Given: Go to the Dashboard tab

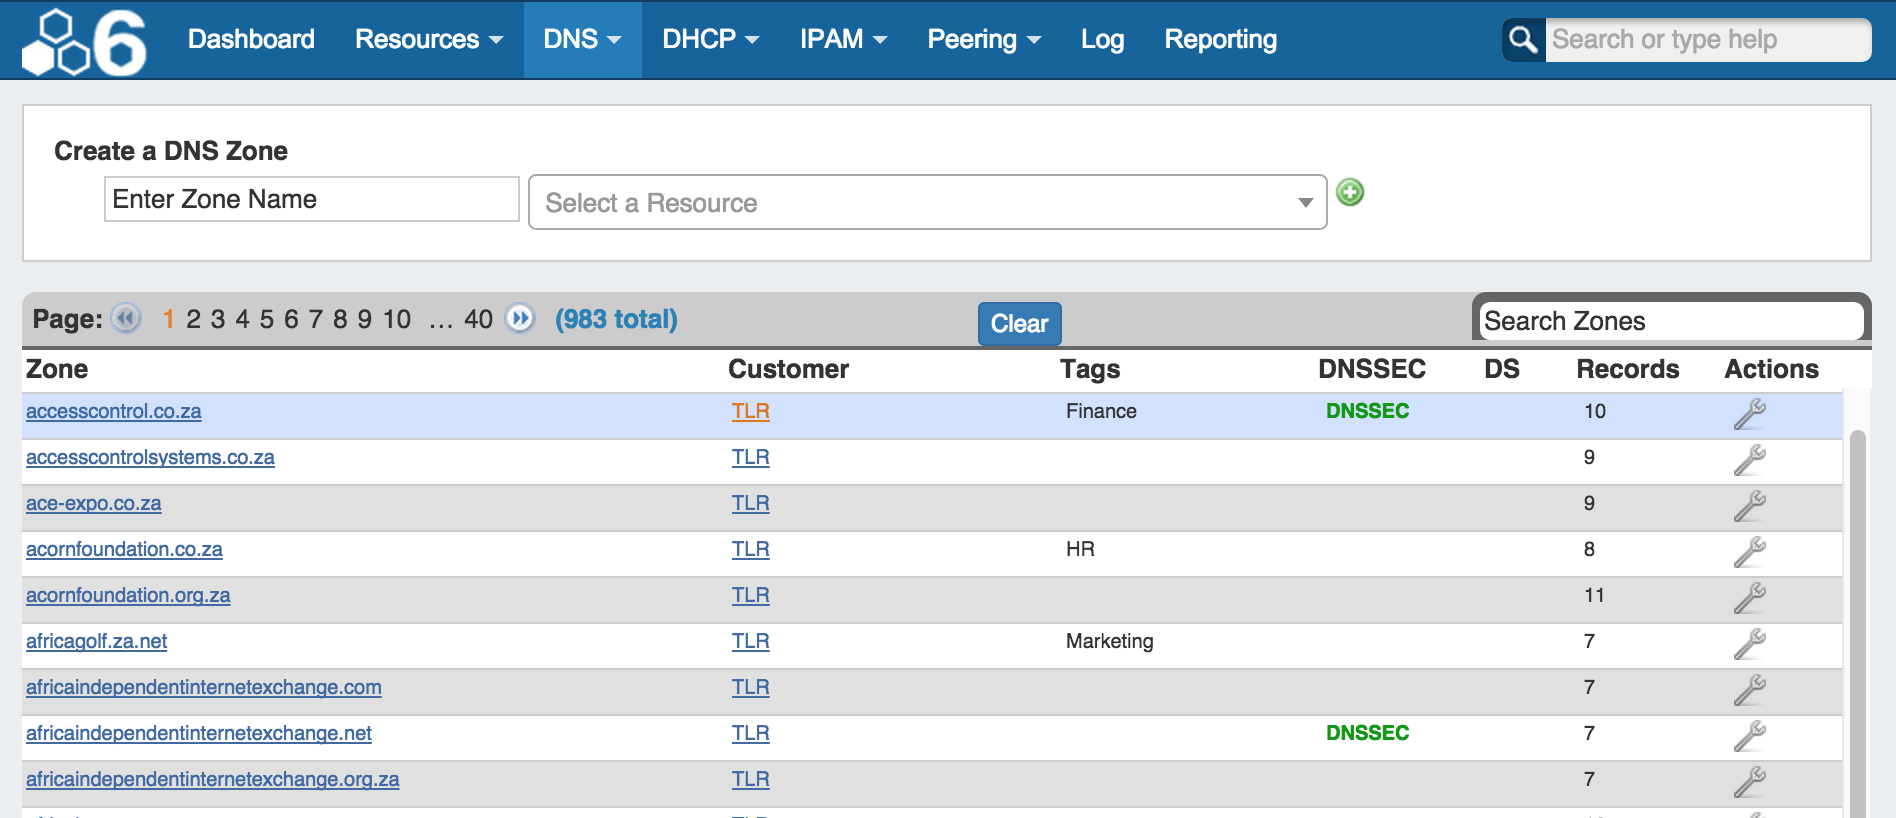Looking at the screenshot, I should click(x=251, y=40).
